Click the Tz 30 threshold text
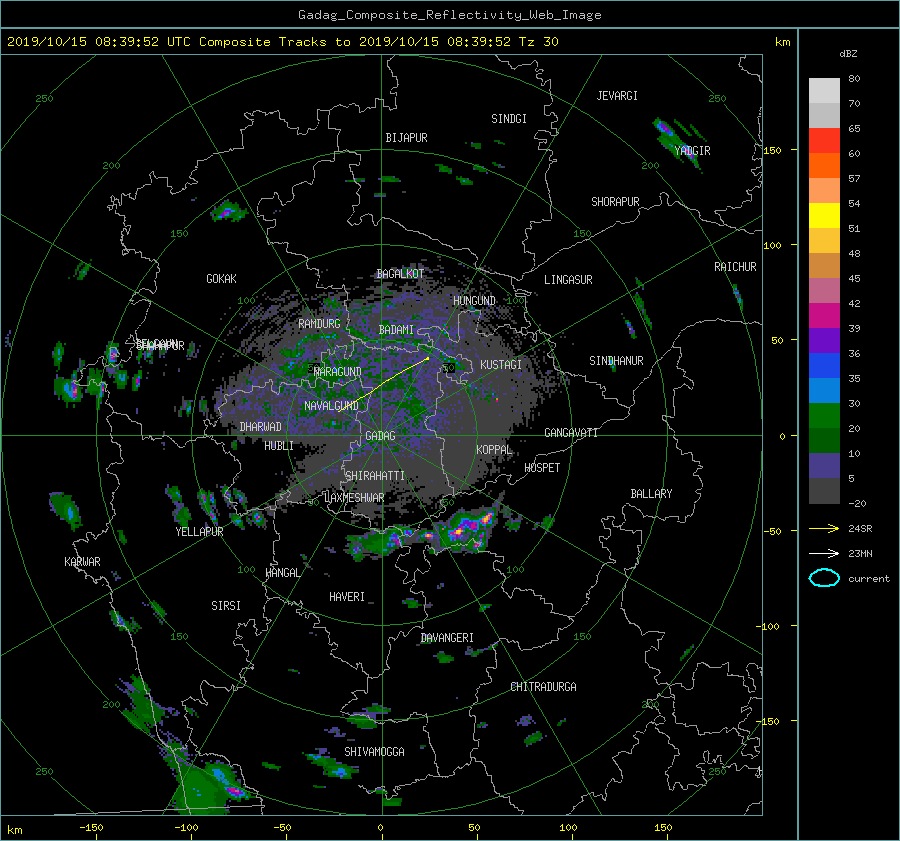The width and height of the screenshot is (900, 841). tap(538, 41)
